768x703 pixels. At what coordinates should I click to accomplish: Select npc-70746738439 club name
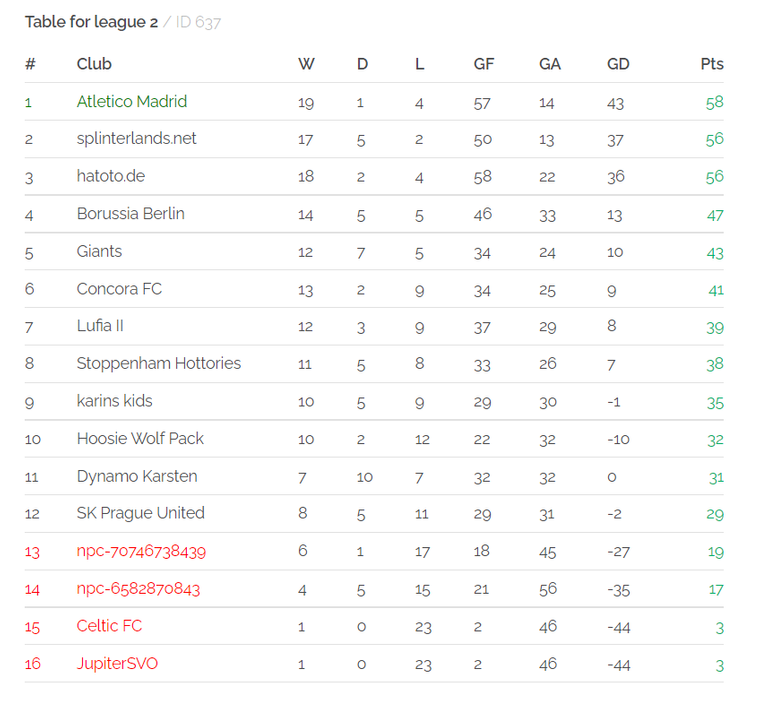click(141, 552)
